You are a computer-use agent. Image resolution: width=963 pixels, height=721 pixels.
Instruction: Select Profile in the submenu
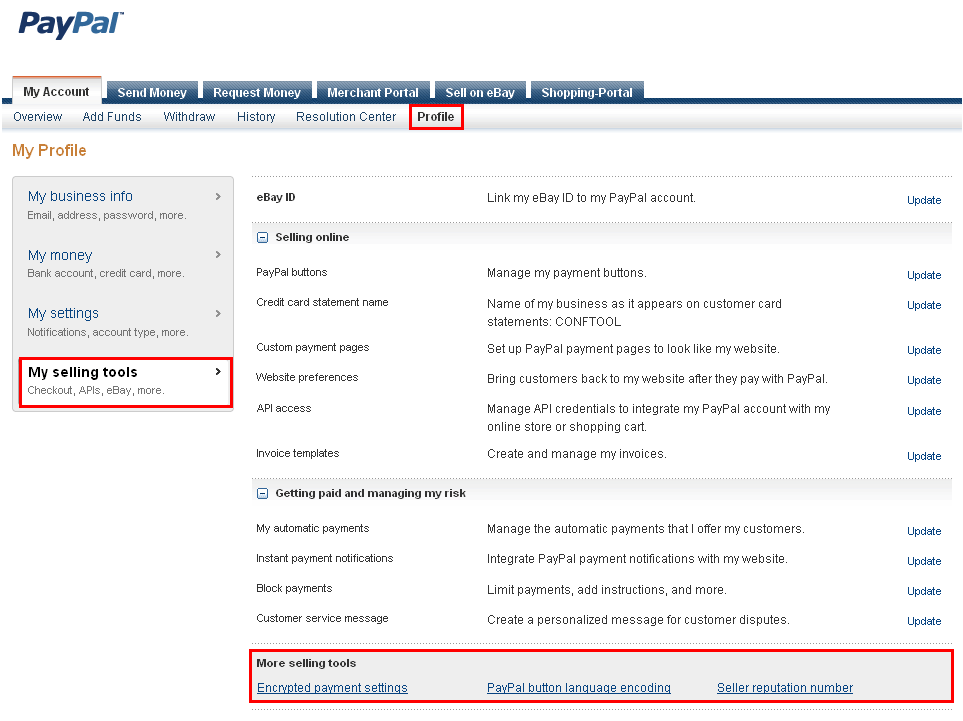click(436, 117)
